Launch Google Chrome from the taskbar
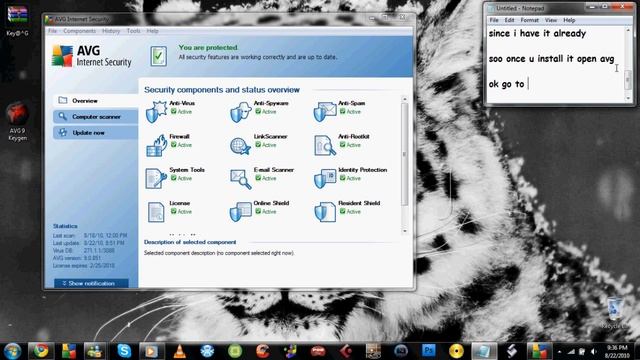Screen dimensions: 640x360 point(41,351)
